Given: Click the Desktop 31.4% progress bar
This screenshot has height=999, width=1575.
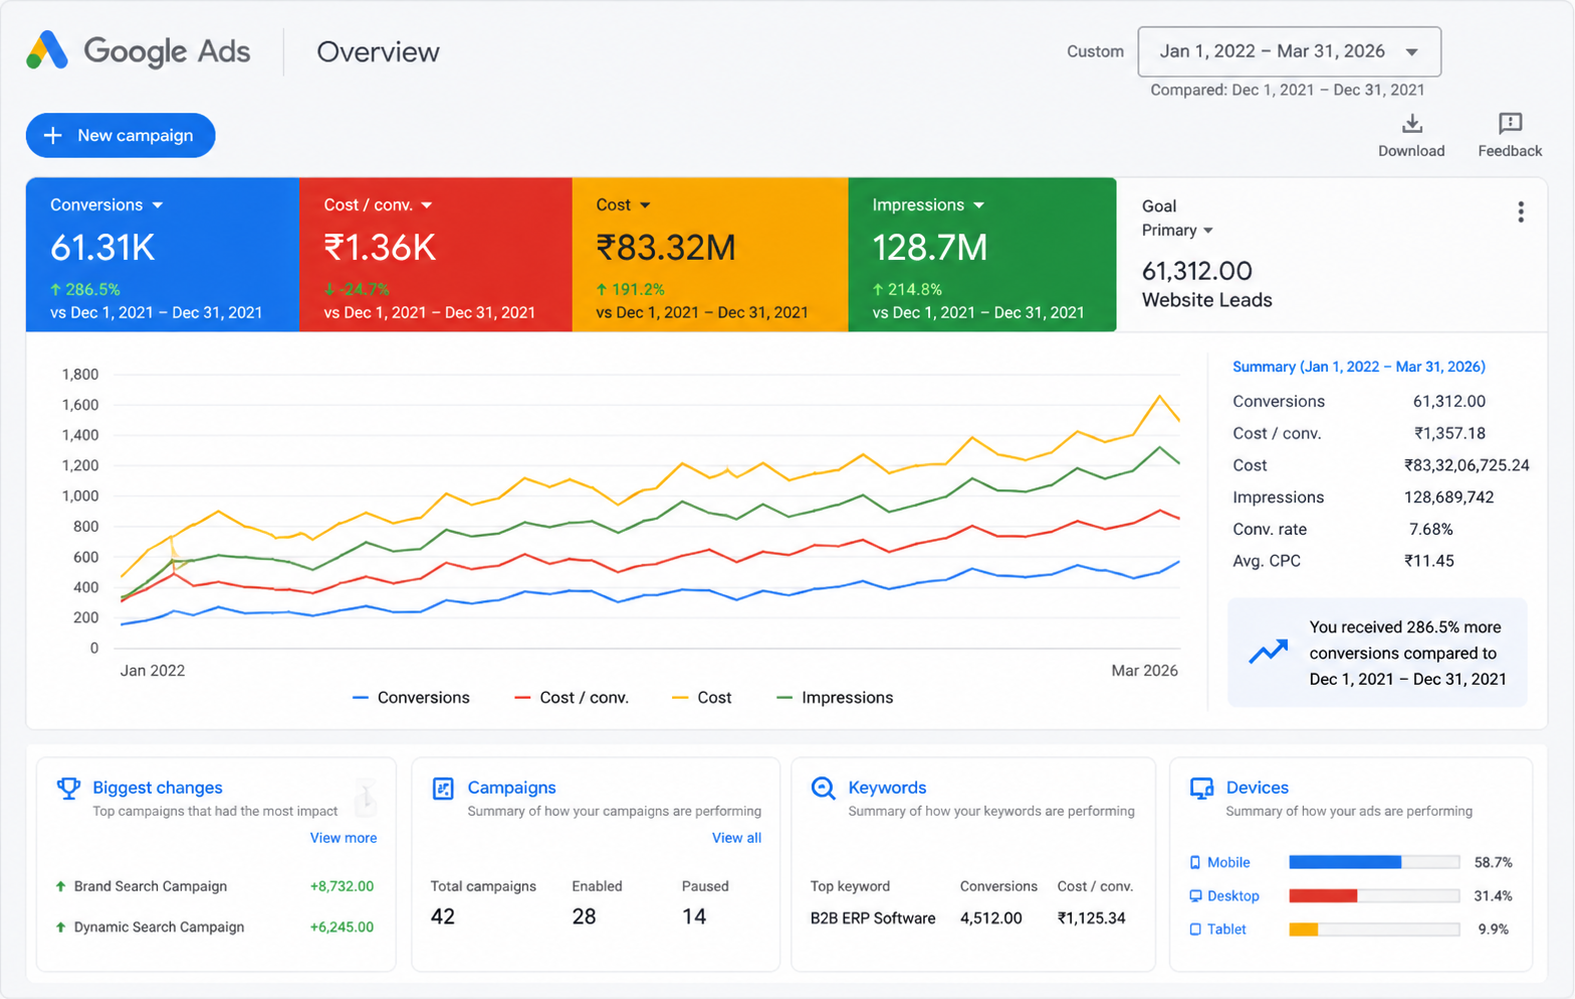Looking at the screenshot, I should click(1374, 896).
